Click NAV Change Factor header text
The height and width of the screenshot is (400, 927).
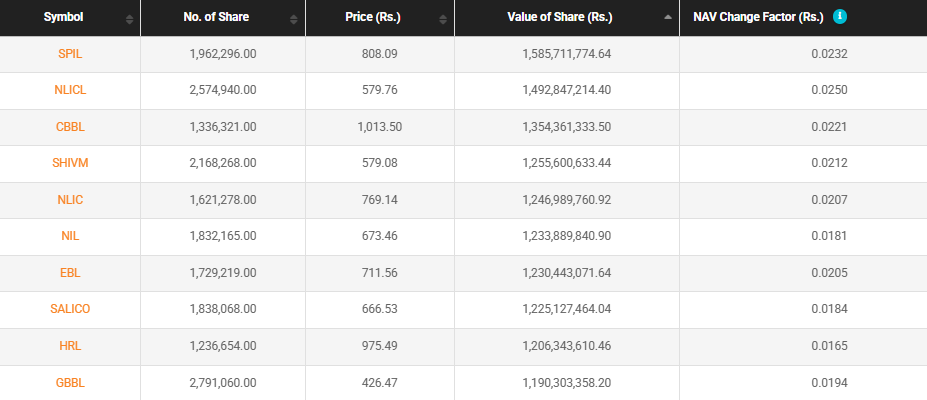[x=758, y=18]
